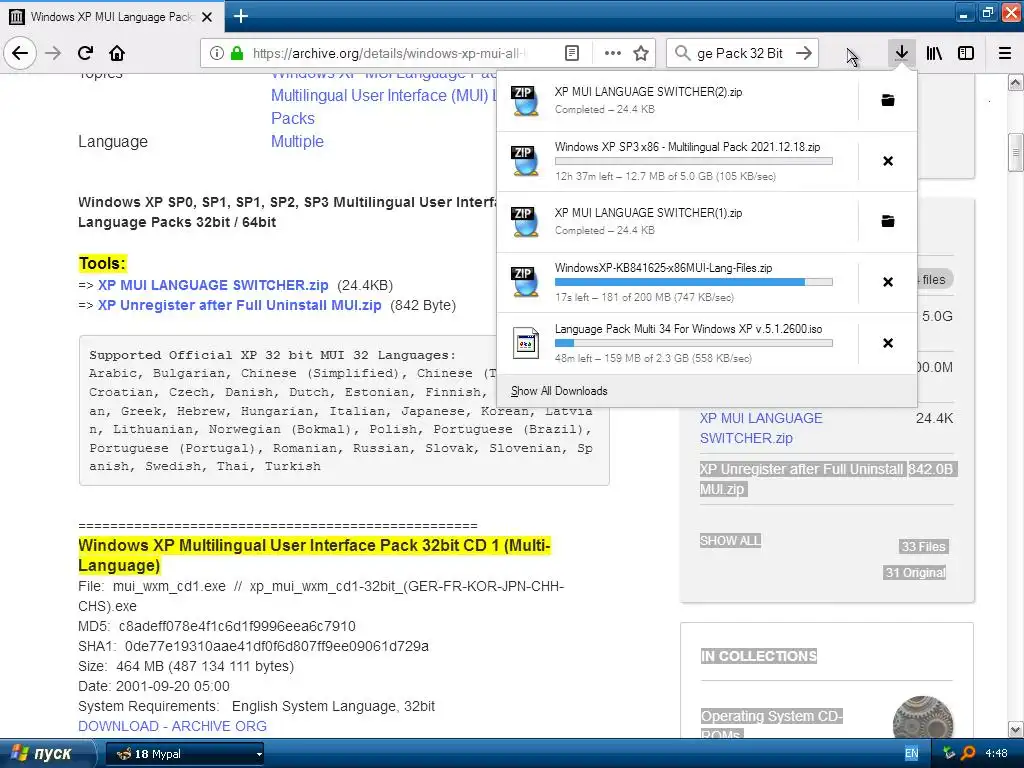Reload the current page

85,53
